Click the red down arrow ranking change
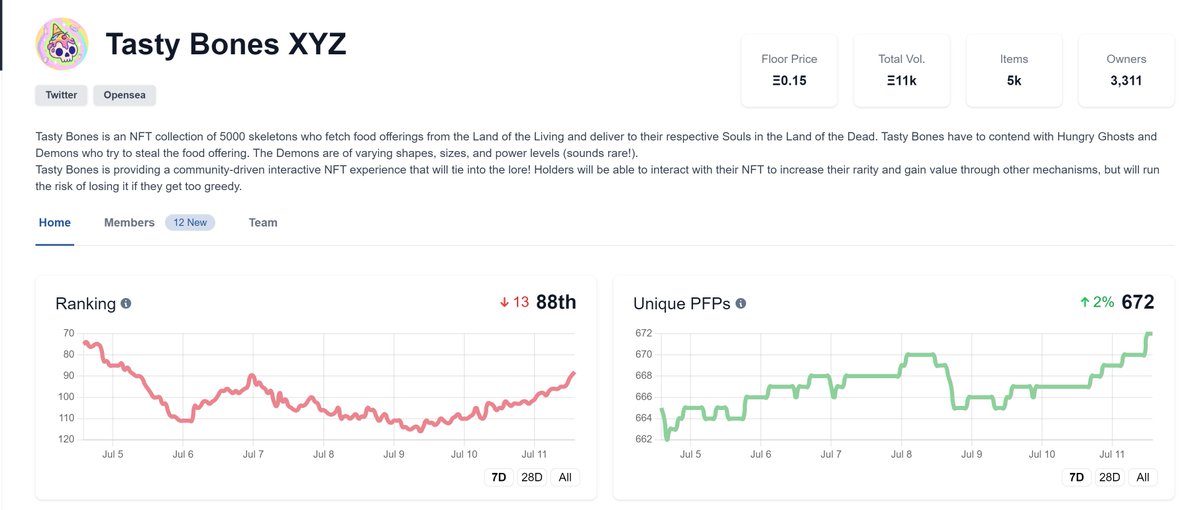Viewport: 1200px width, 510px height. [505, 302]
